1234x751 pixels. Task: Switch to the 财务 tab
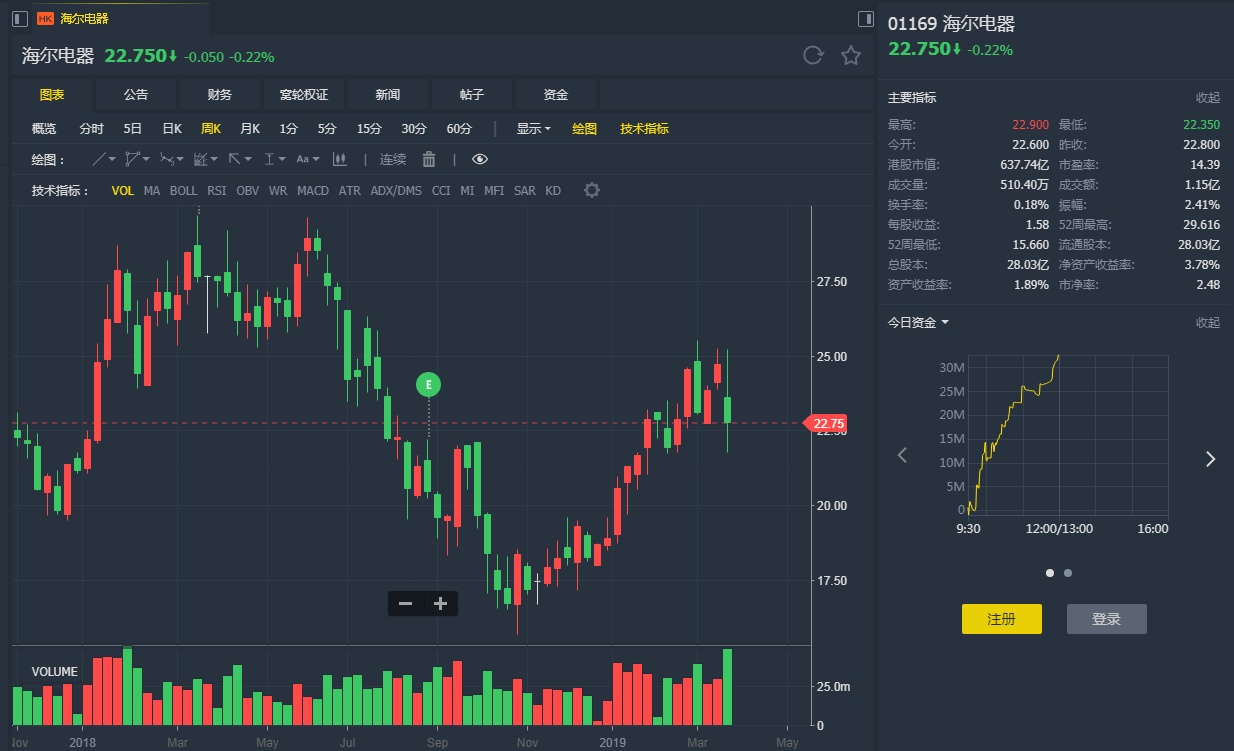pos(219,95)
